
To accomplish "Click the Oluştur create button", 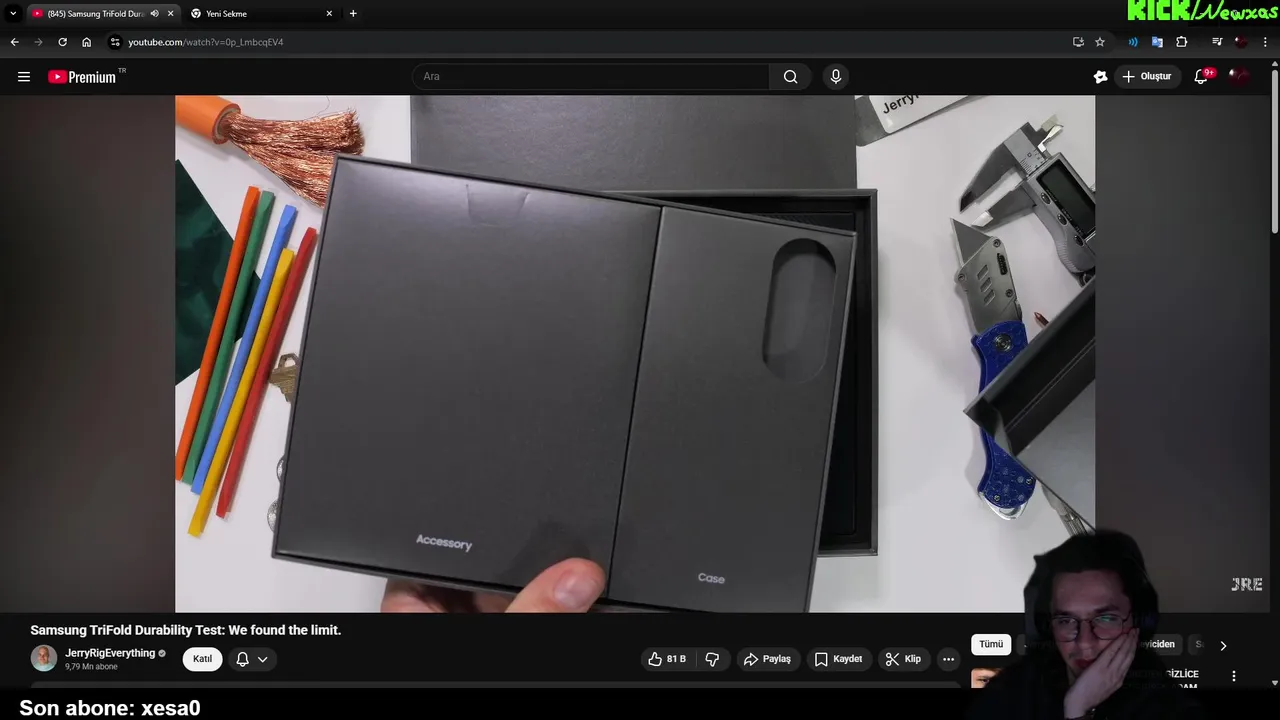I will coord(1147,77).
